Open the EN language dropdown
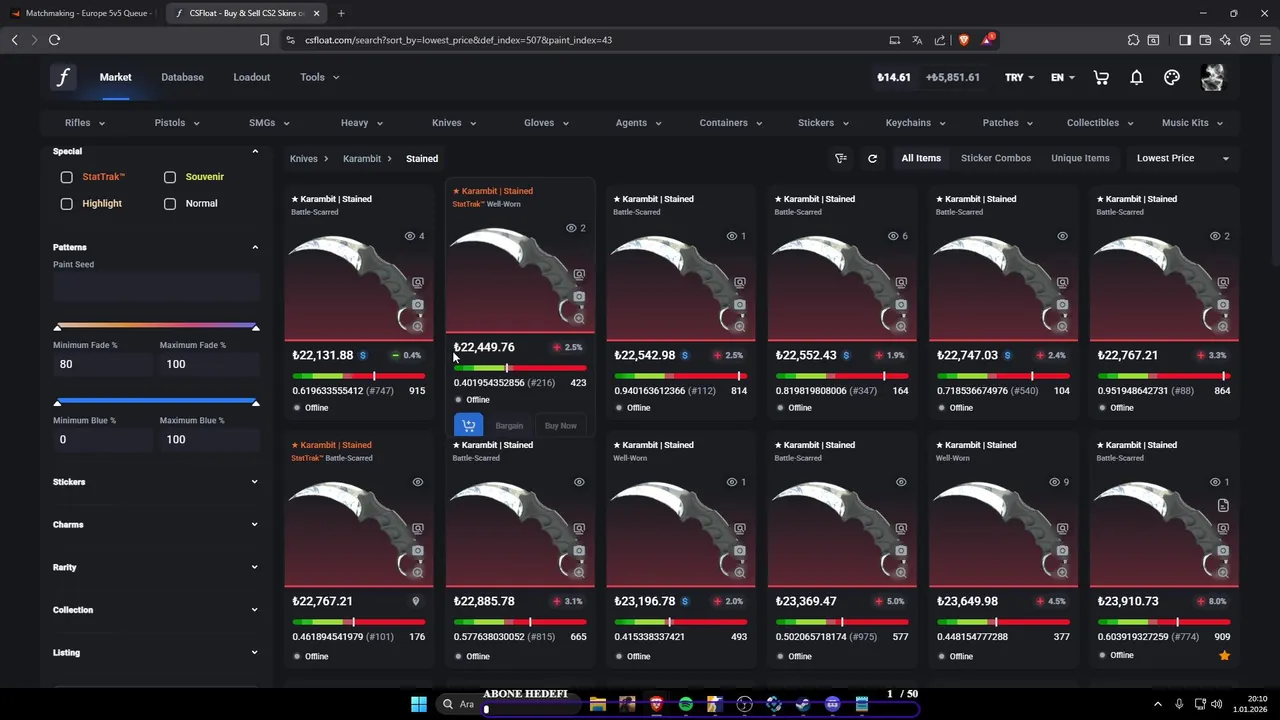The image size is (1280, 720). tap(1063, 77)
